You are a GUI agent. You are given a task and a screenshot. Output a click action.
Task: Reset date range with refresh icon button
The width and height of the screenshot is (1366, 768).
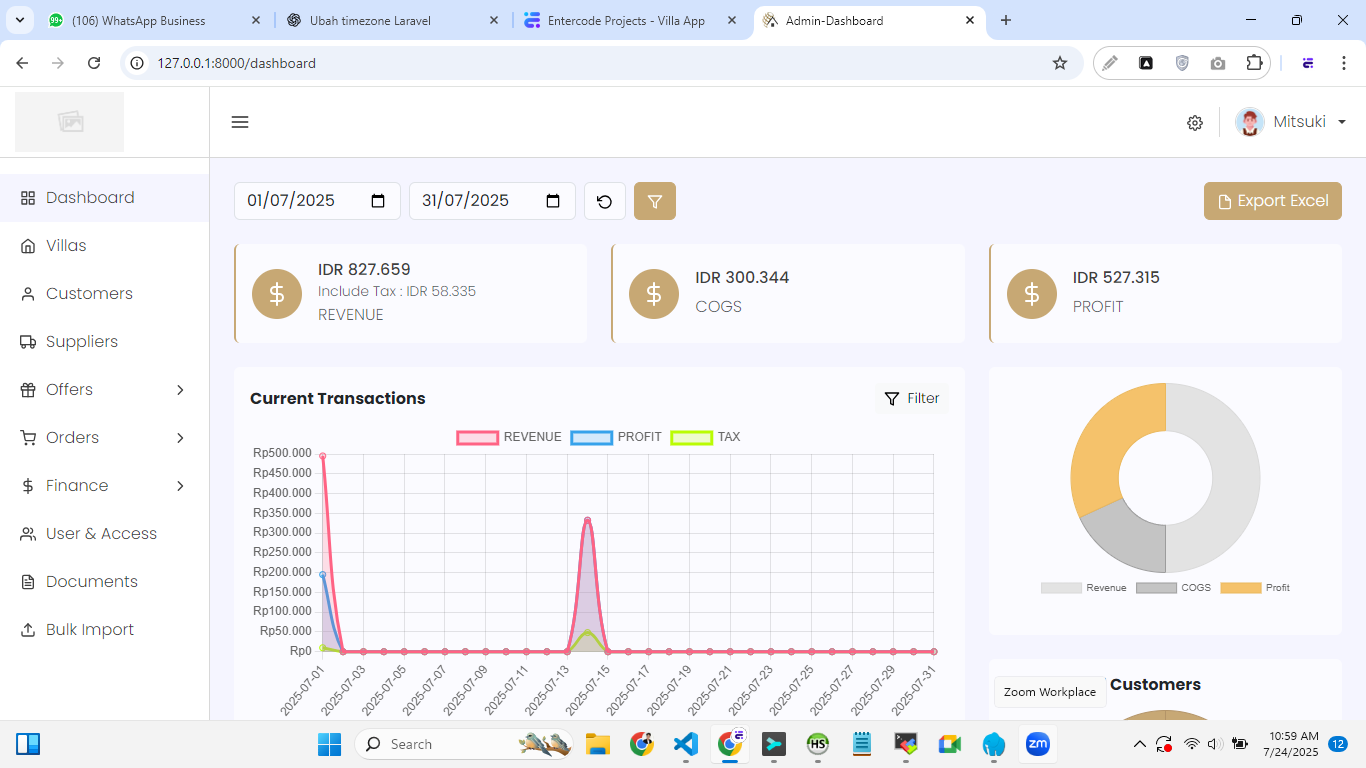(605, 201)
